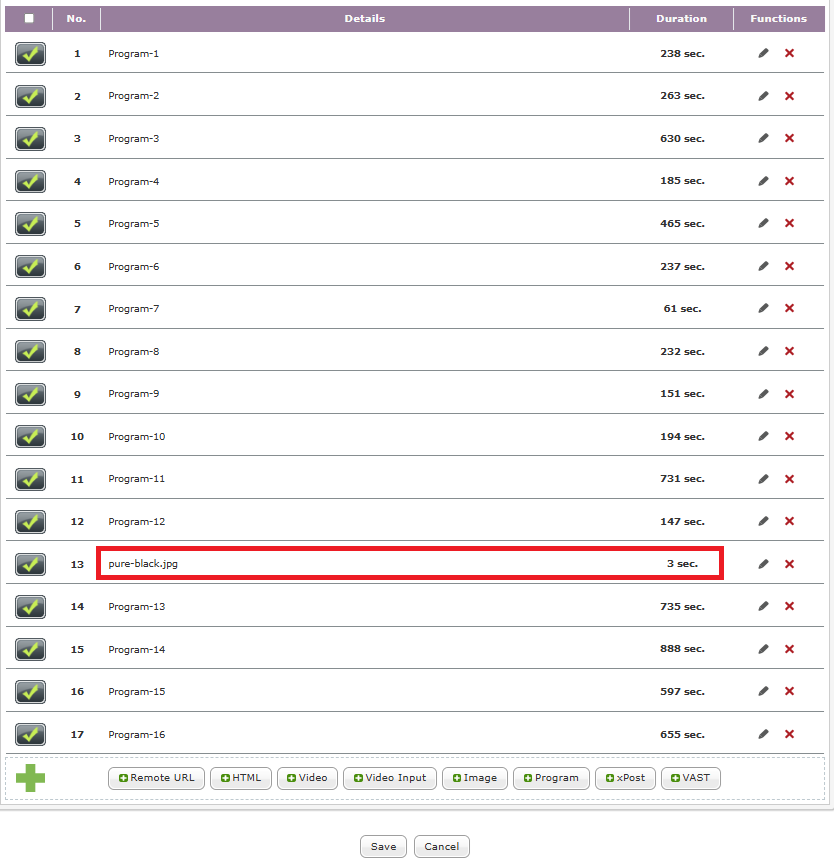Edit Program-2 with pencil icon
The image size is (834, 859).
coord(763,96)
